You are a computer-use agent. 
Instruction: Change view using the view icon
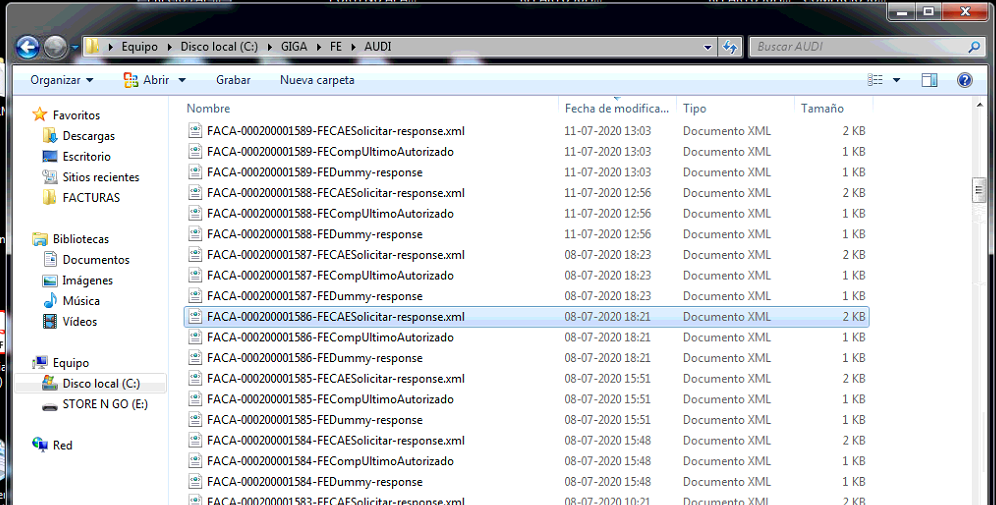coord(875,80)
